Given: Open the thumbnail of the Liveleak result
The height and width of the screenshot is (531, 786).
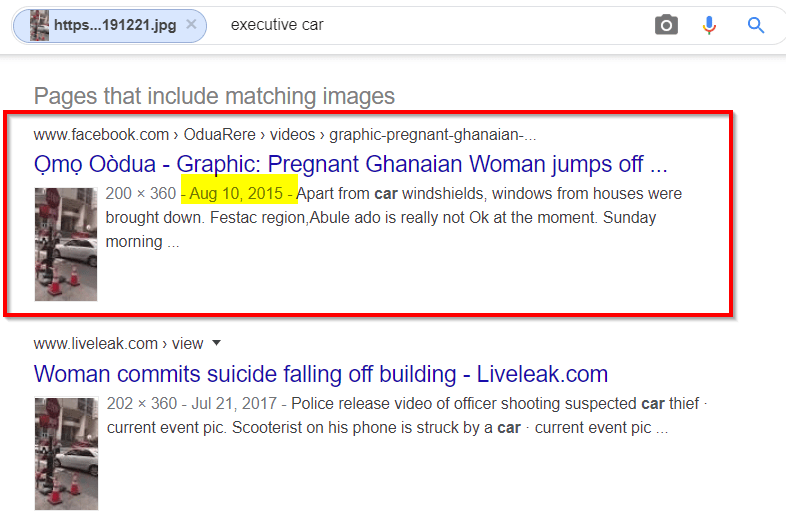Looking at the screenshot, I should coord(66,454).
